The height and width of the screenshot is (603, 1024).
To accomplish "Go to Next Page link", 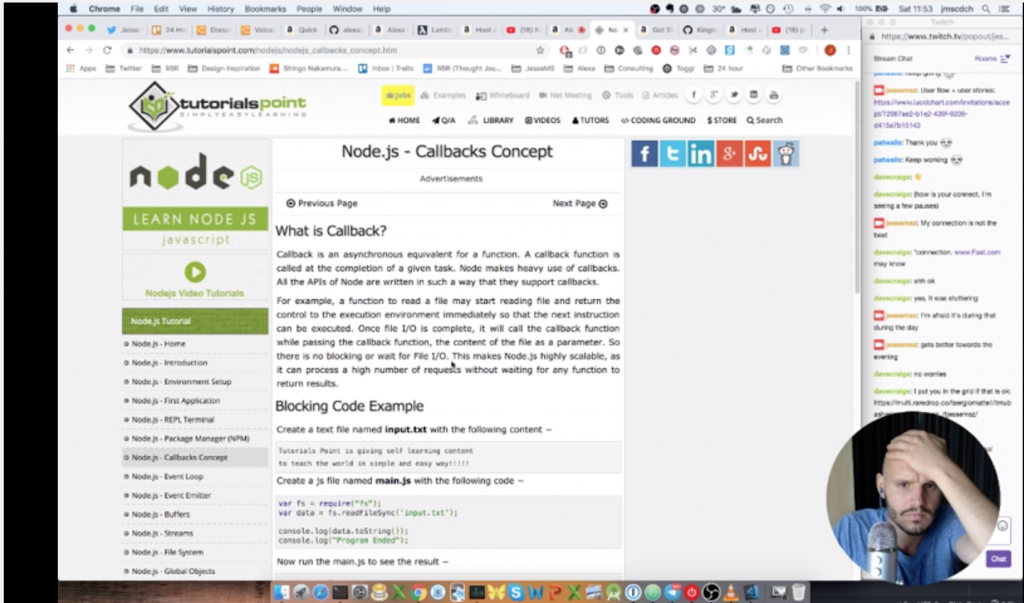I will 580,203.
